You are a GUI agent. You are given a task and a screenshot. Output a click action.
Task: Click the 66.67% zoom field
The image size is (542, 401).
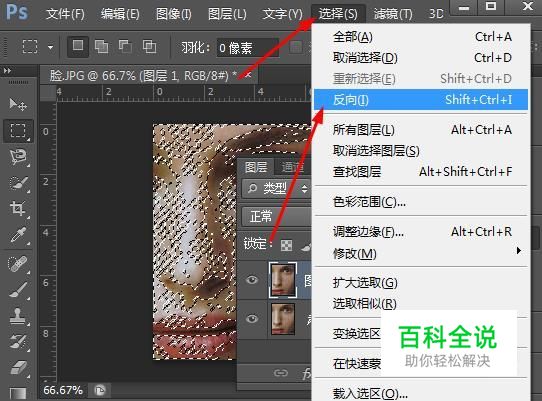tap(63, 391)
